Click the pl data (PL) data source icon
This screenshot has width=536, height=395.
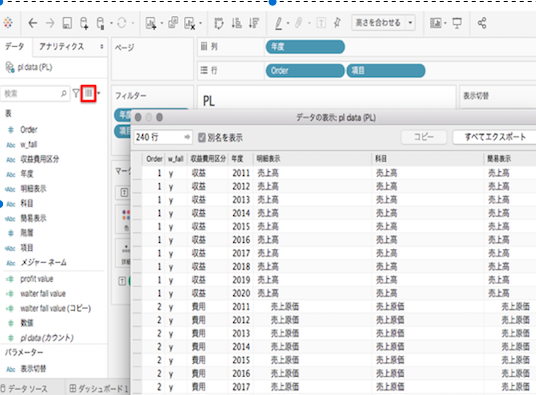[x=10, y=67]
